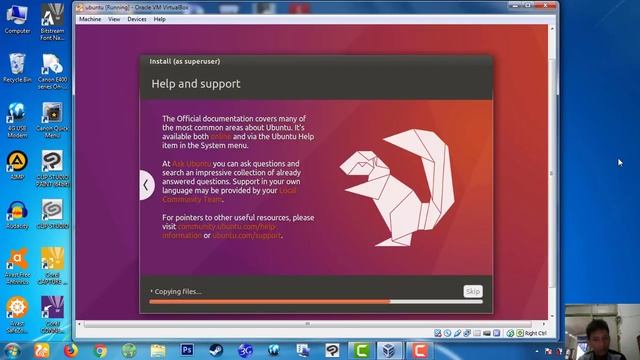This screenshot has width=640, height=360.
Task: Expand the Copying files details triangle
Action: tap(151, 291)
